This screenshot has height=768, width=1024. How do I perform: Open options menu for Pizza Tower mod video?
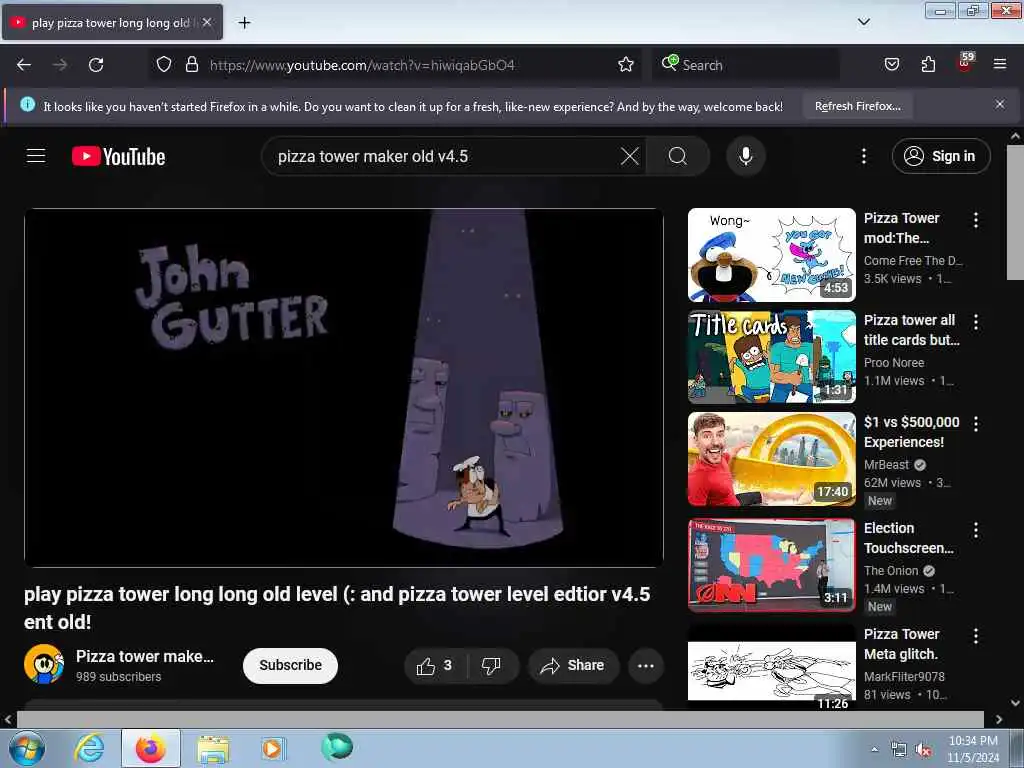coord(976,220)
